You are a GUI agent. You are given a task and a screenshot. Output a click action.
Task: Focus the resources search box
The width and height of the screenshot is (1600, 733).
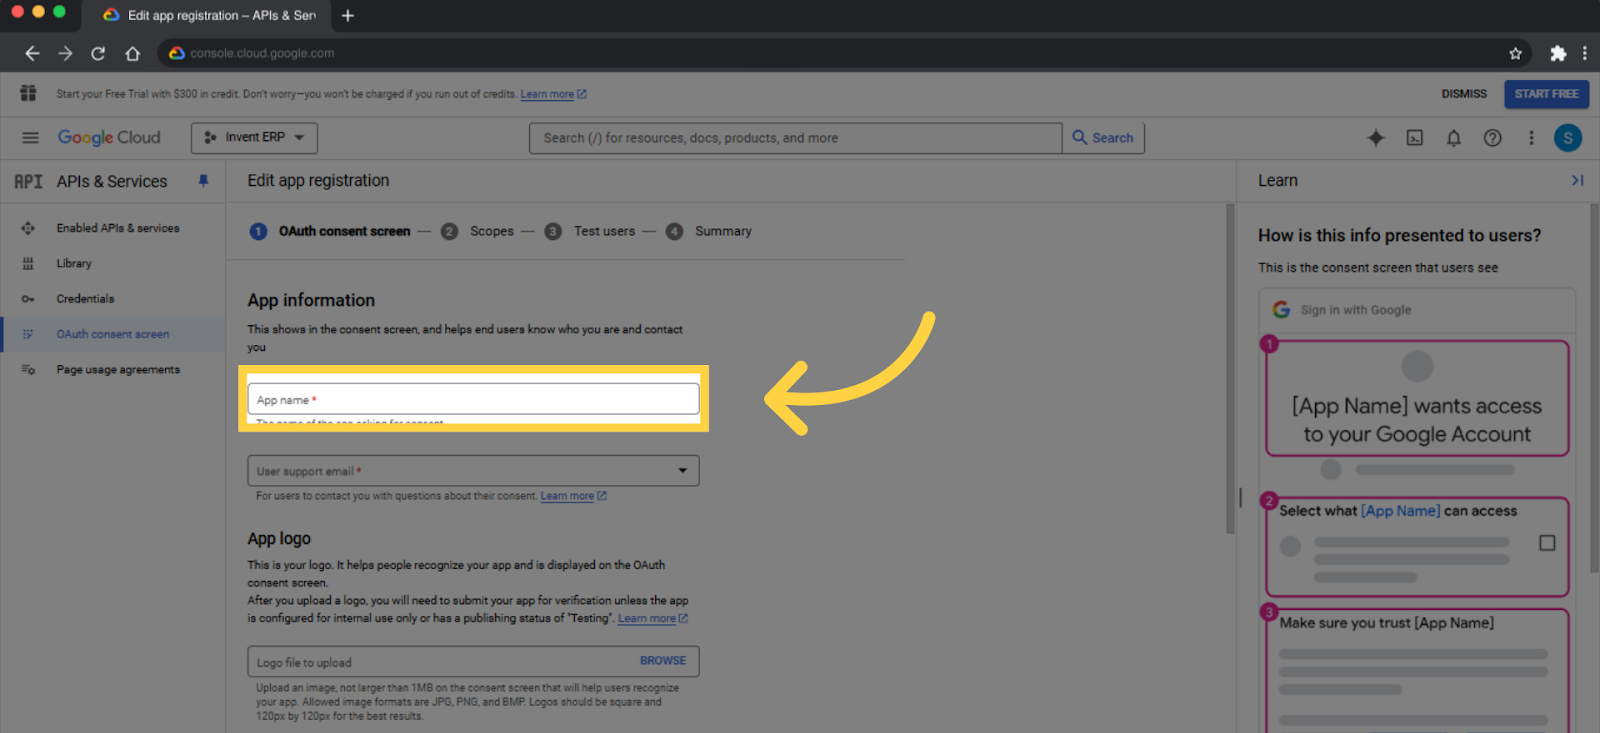point(795,138)
